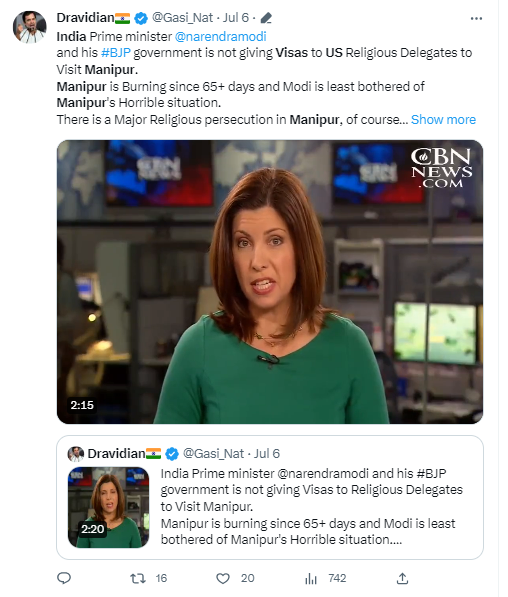The height and width of the screenshot is (597, 508).
Task: Click small avatar in quoted tweet
Action: point(75,454)
